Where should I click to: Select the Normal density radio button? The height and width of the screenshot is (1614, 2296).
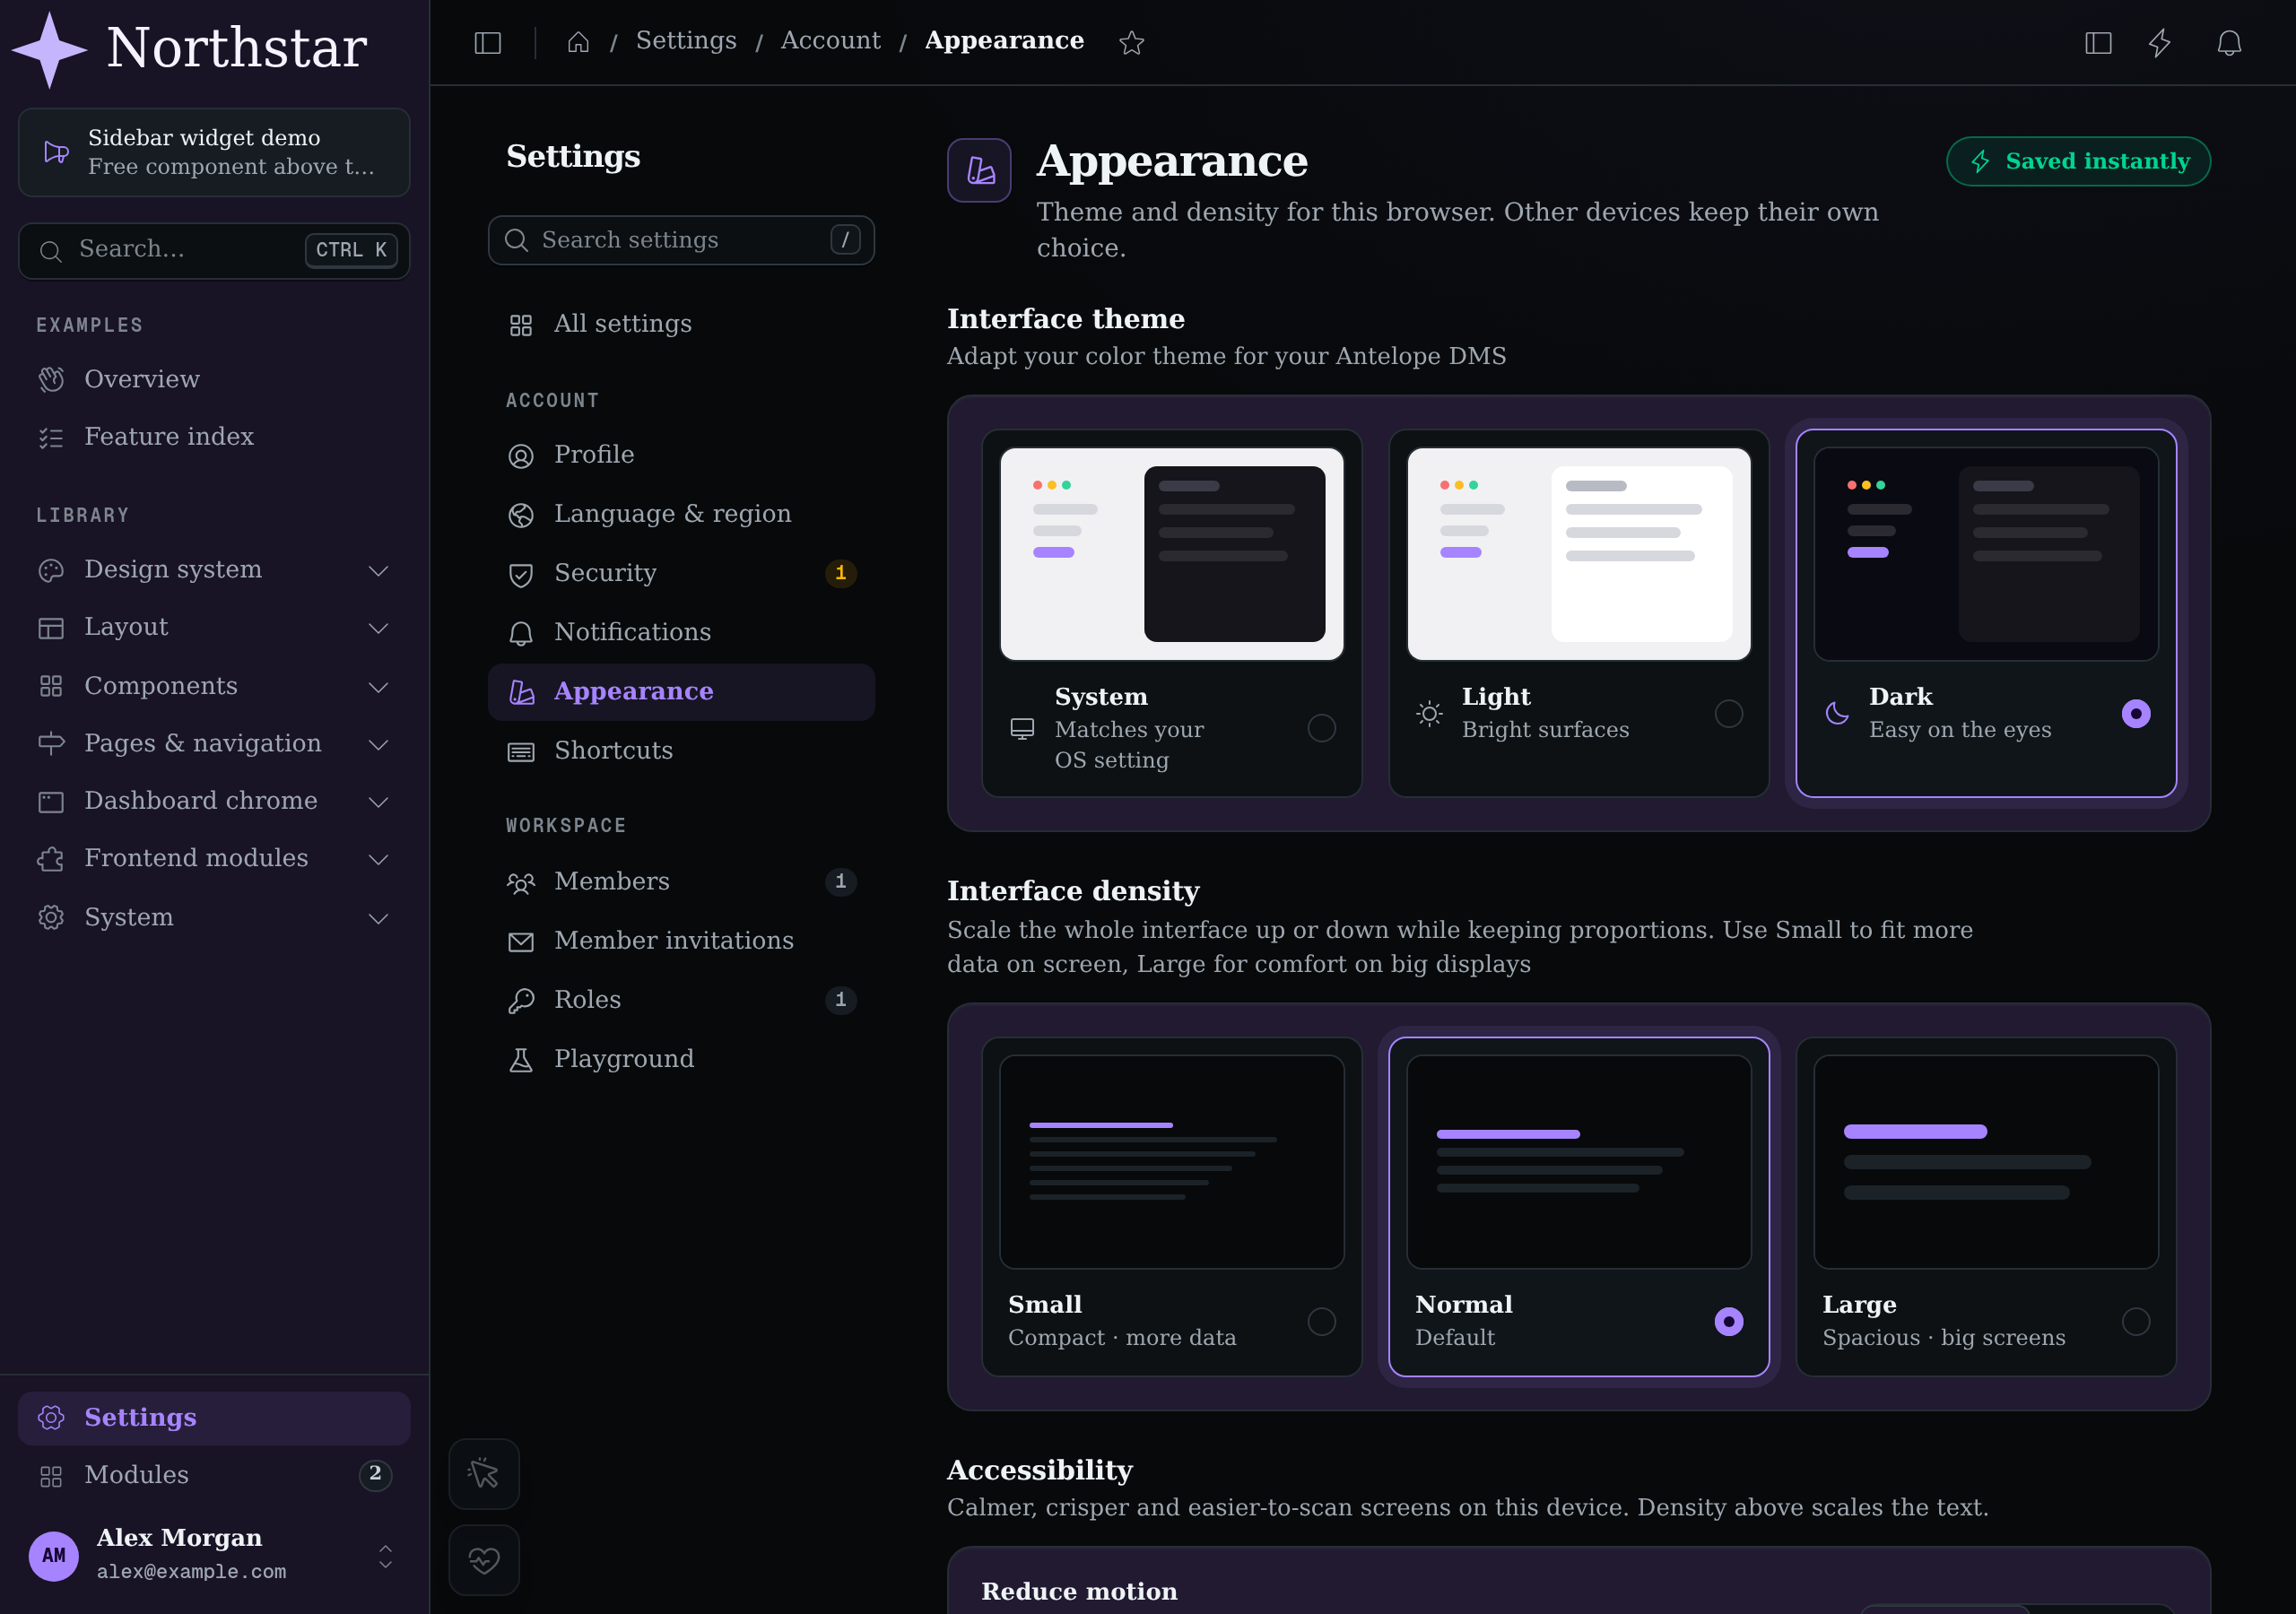click(x=1728, y=1321)
